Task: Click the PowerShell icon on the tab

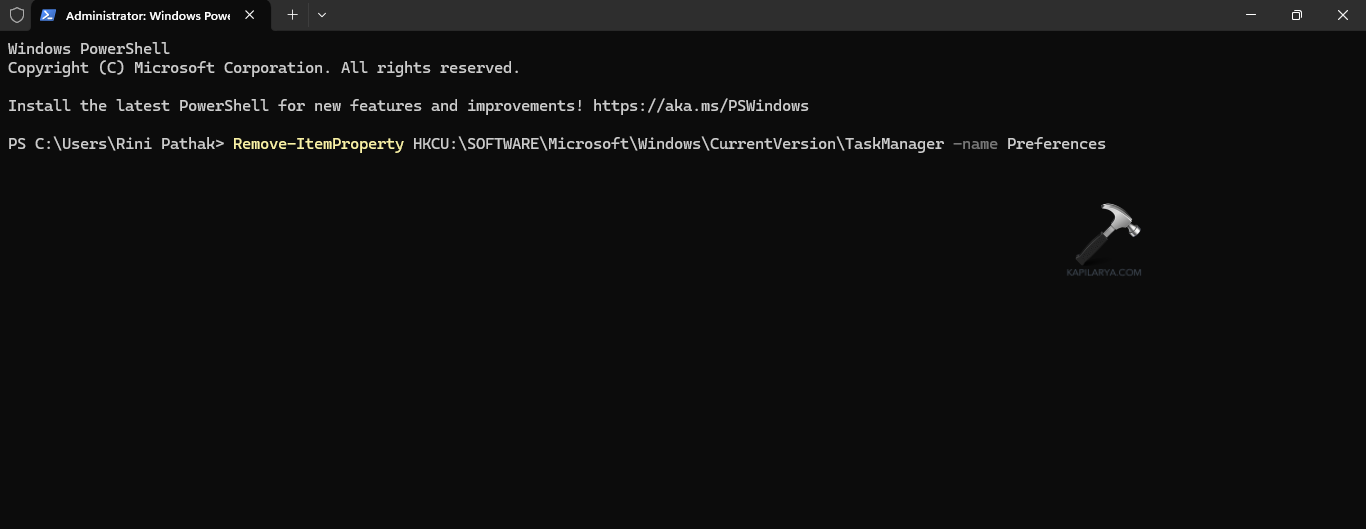Action: pos(48,15)
